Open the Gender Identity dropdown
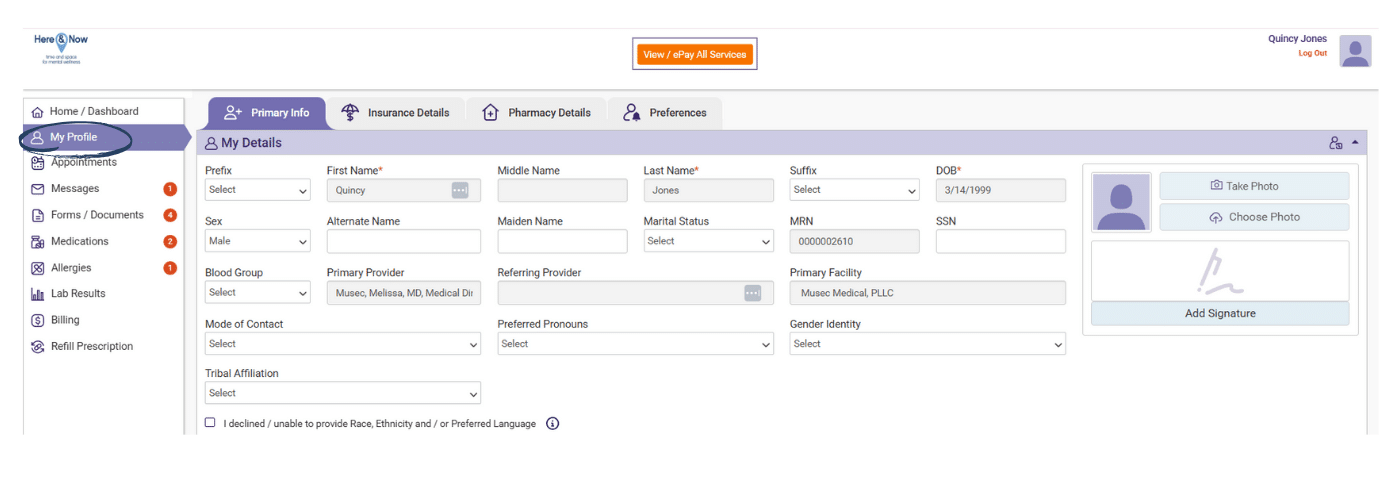 (x=928, y=344)
